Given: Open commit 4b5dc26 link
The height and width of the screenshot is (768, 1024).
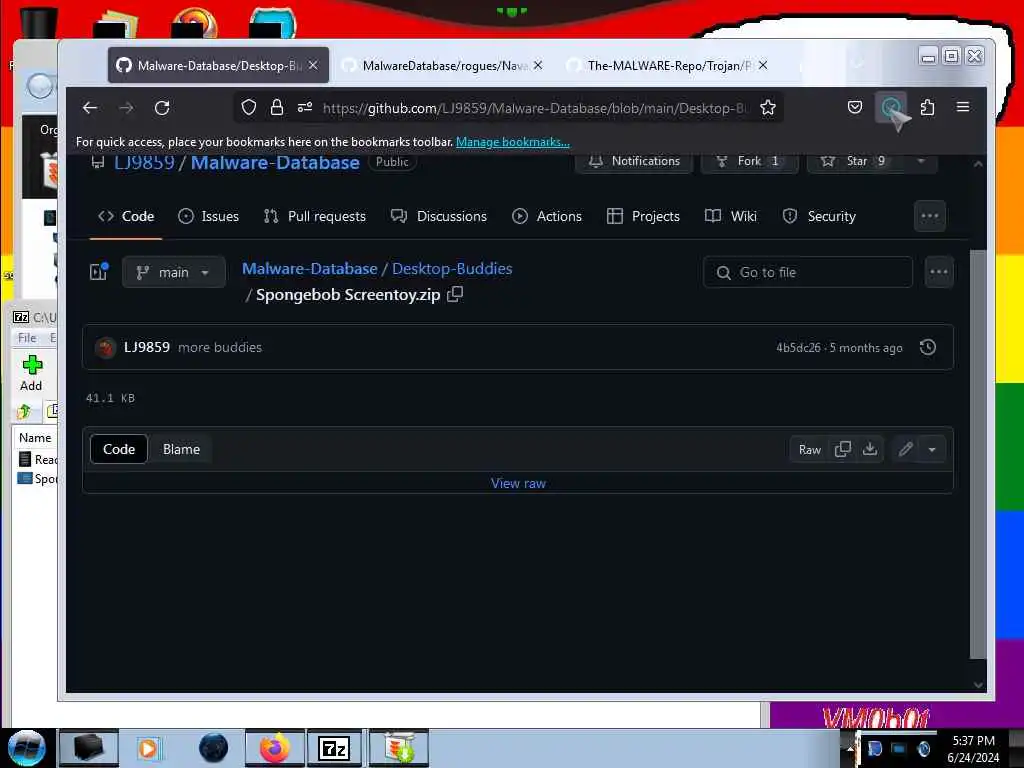Looking at the screenshot, I should click(798, 347).
